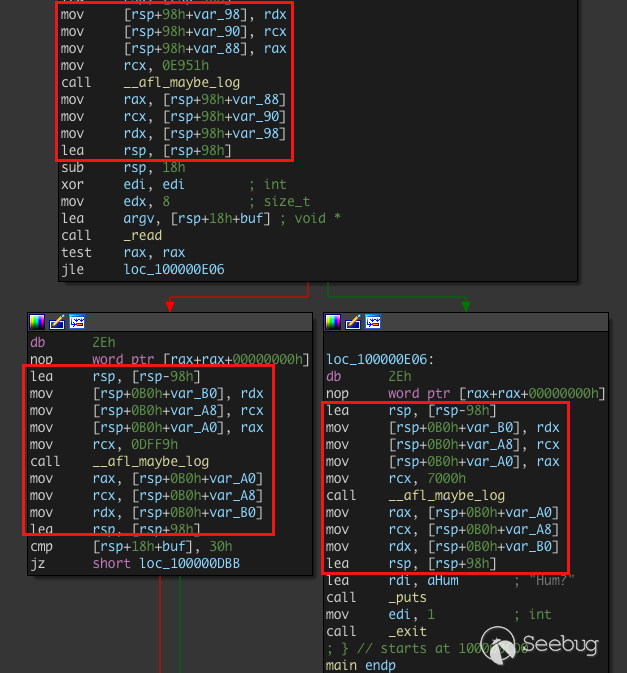Click the line 'mov rax, [rsp+98h+var_88]'

tap(173, 100)
